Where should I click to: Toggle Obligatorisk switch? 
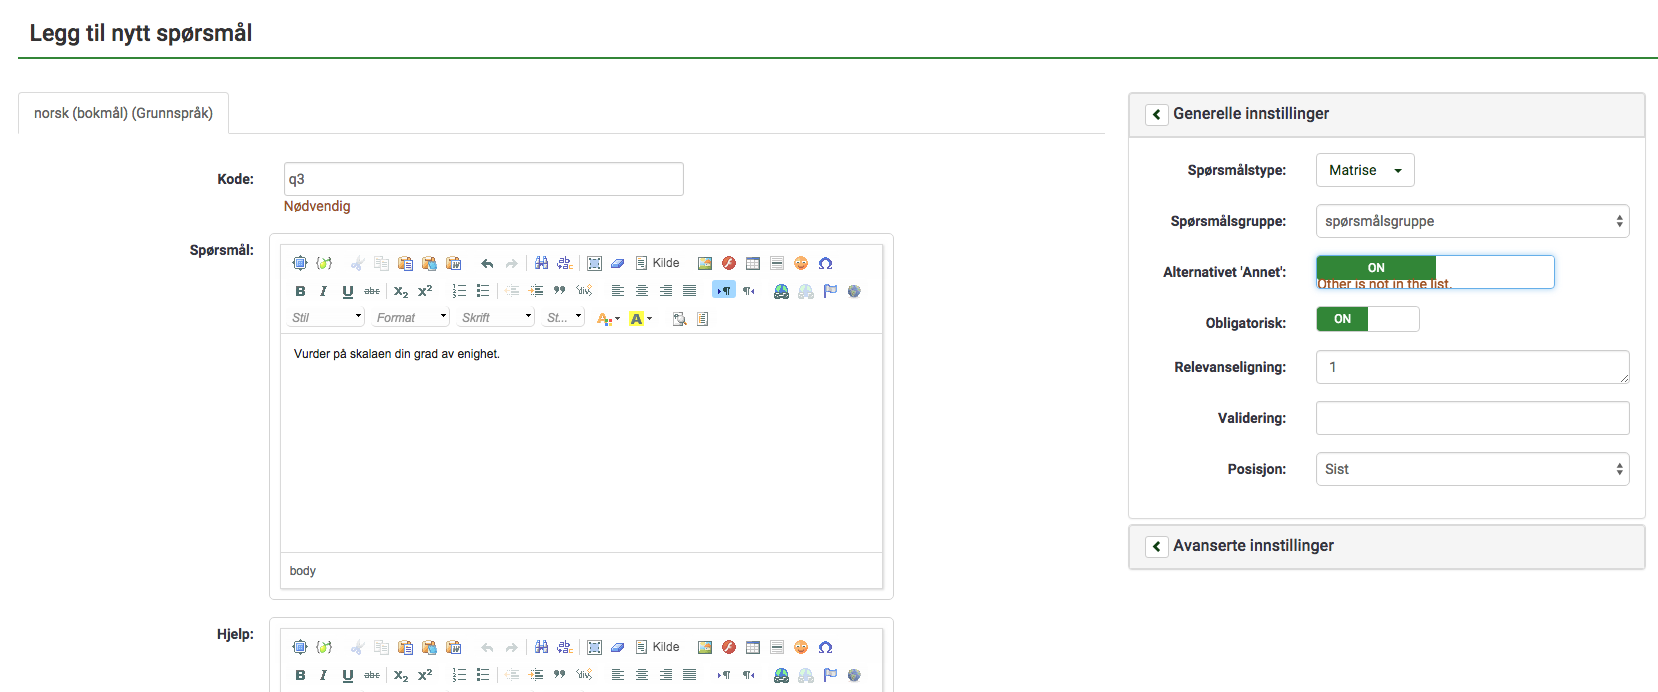pos(1367,319)
